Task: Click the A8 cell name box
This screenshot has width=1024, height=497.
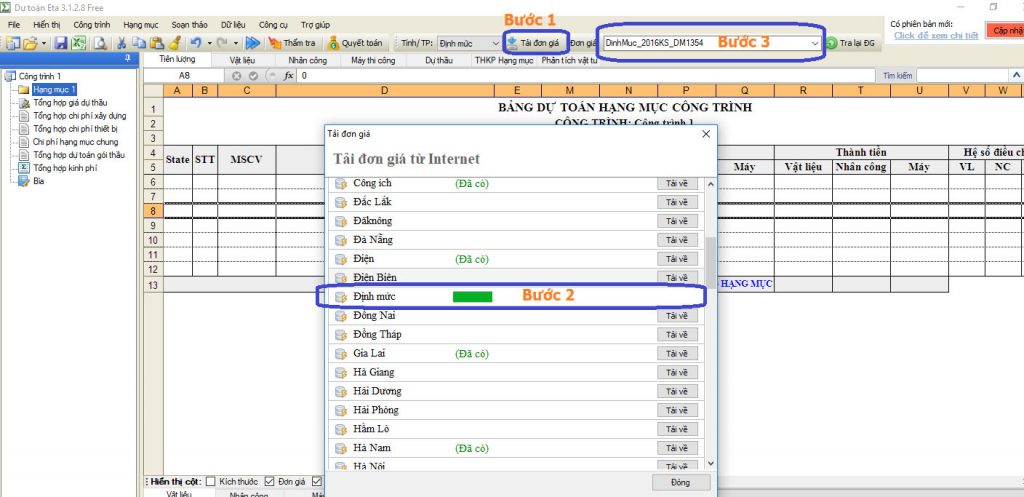Action: [185, 76]
